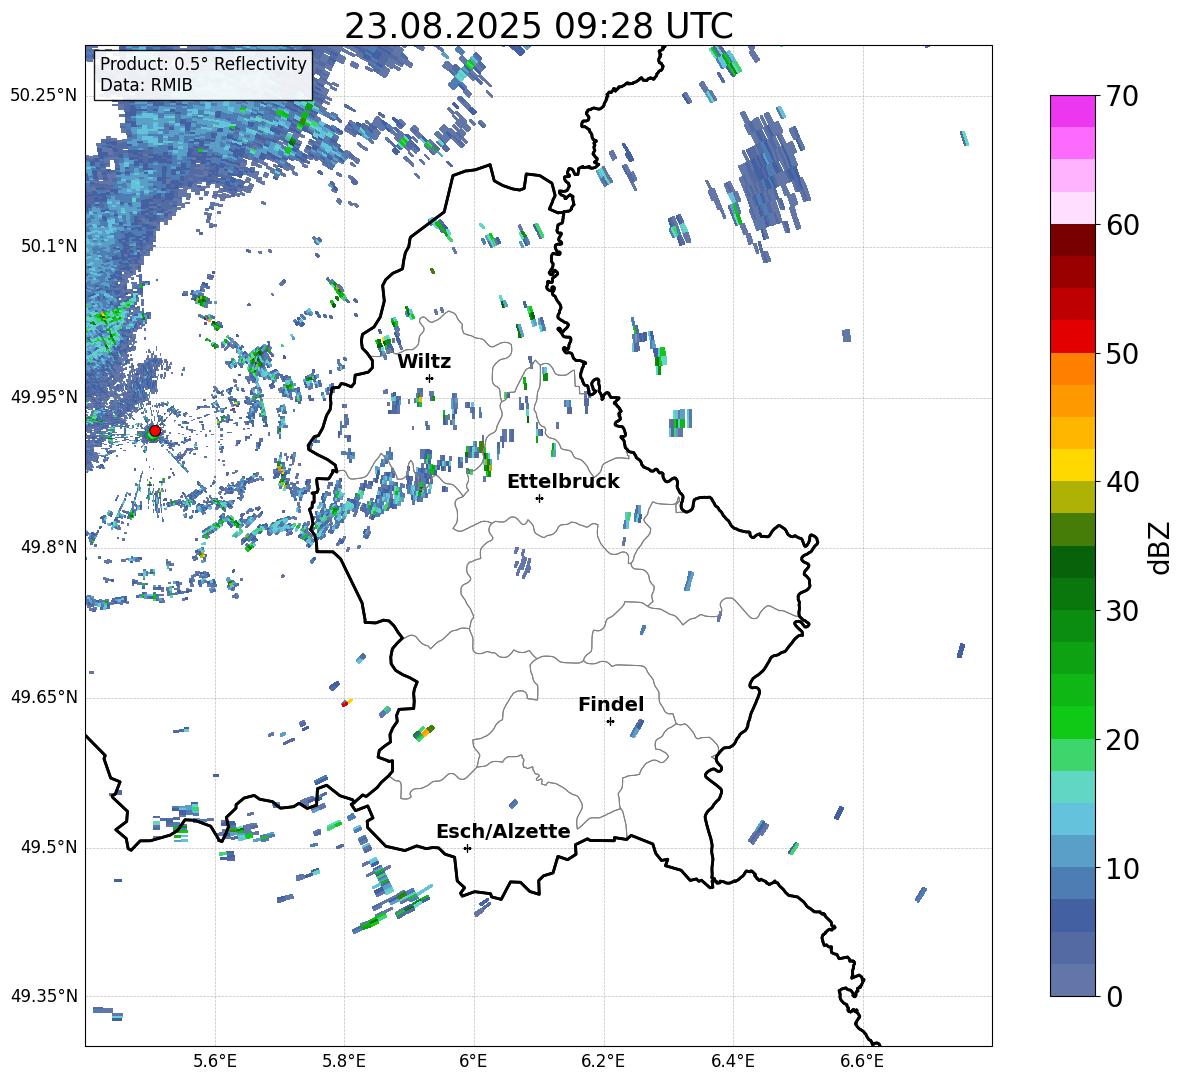
Task: Click the Wiltz station cross marker
Action: pos(430,378)
